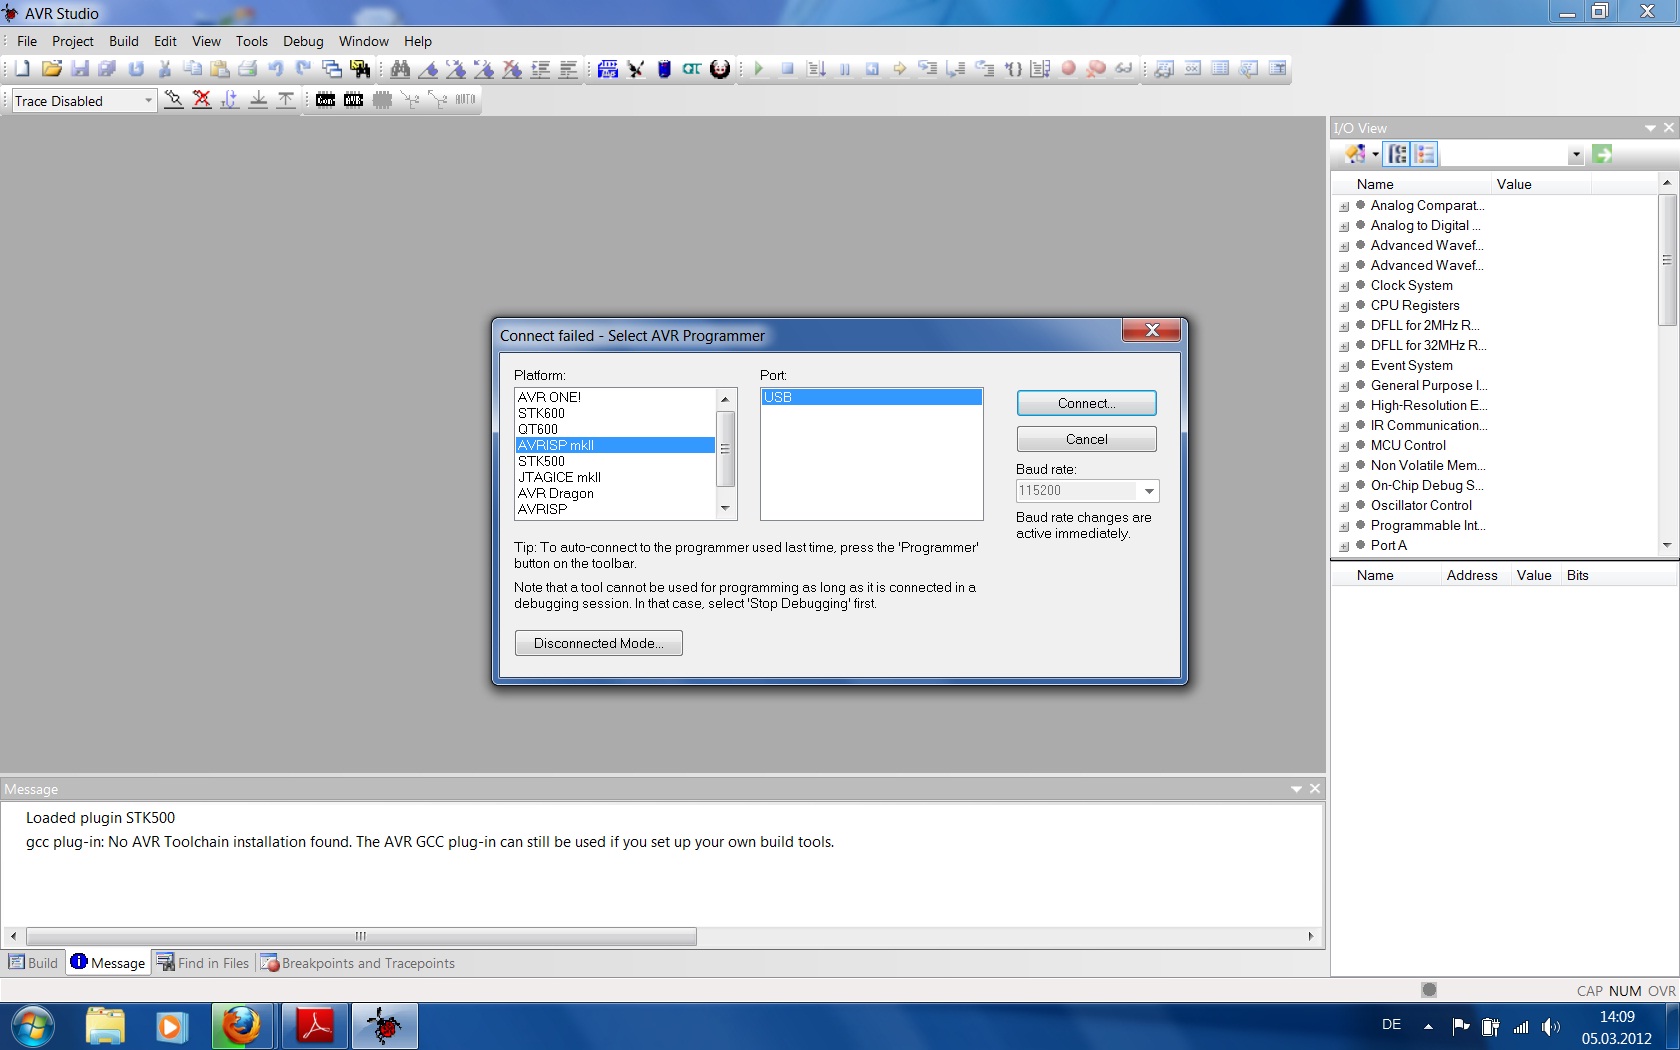The image size is (1680, 1050).
Task: Click the Stop Debugging square icon
Action: 787,69
